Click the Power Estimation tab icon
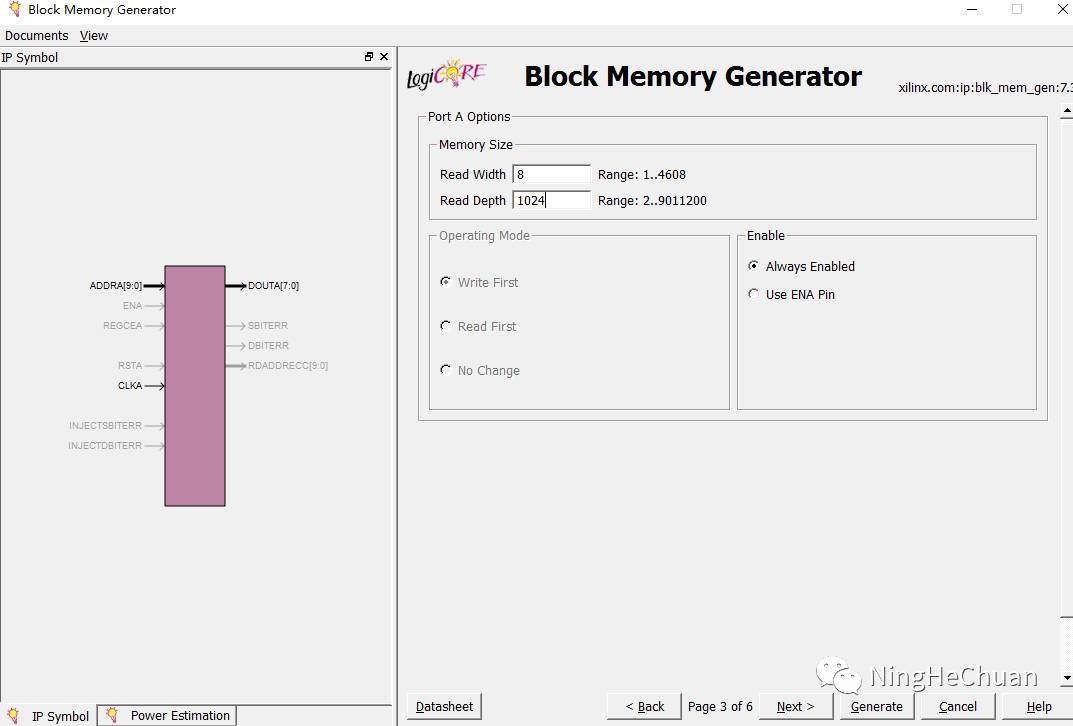This screenshot has height=726, width=1073. [113, 715]
